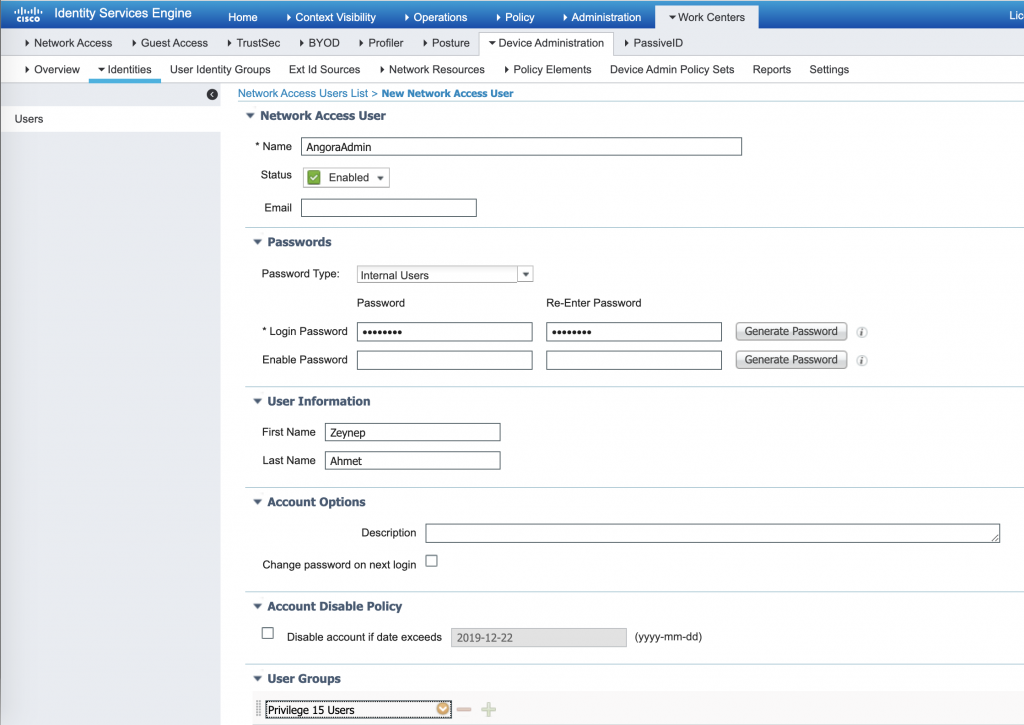The width and height of the screenshot is (1024, 725).
Task: Go to User Identity Groups tab
Action: click(x=220, y=70)
